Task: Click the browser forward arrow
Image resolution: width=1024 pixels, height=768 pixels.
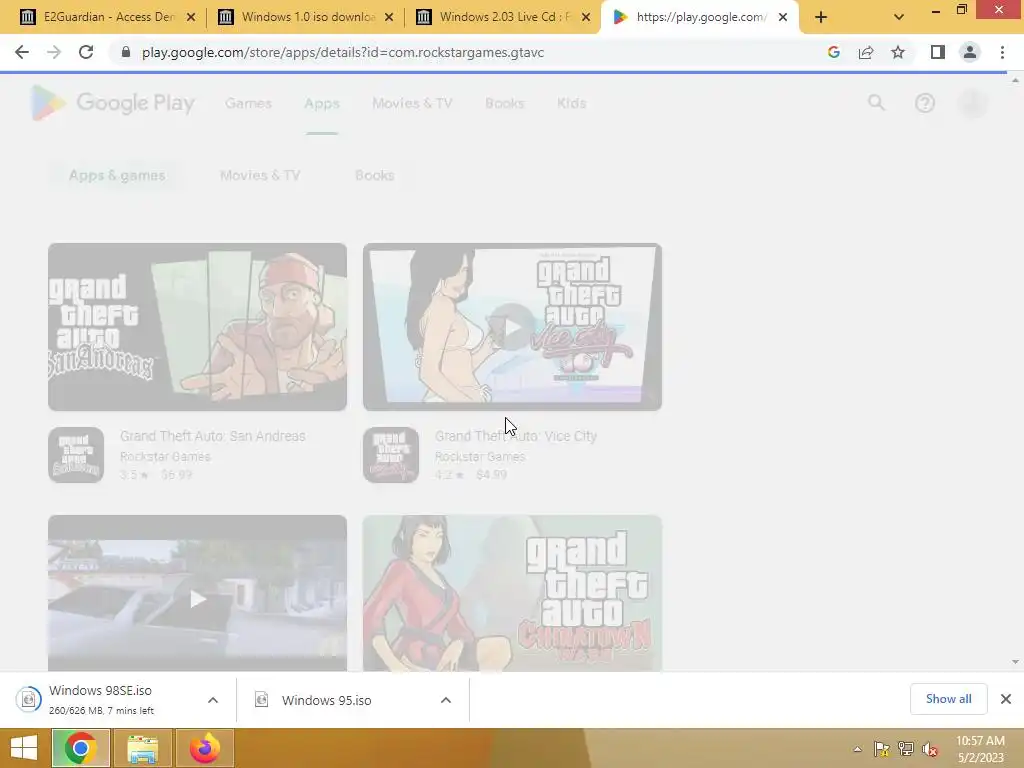Action: tap(54, 52)
